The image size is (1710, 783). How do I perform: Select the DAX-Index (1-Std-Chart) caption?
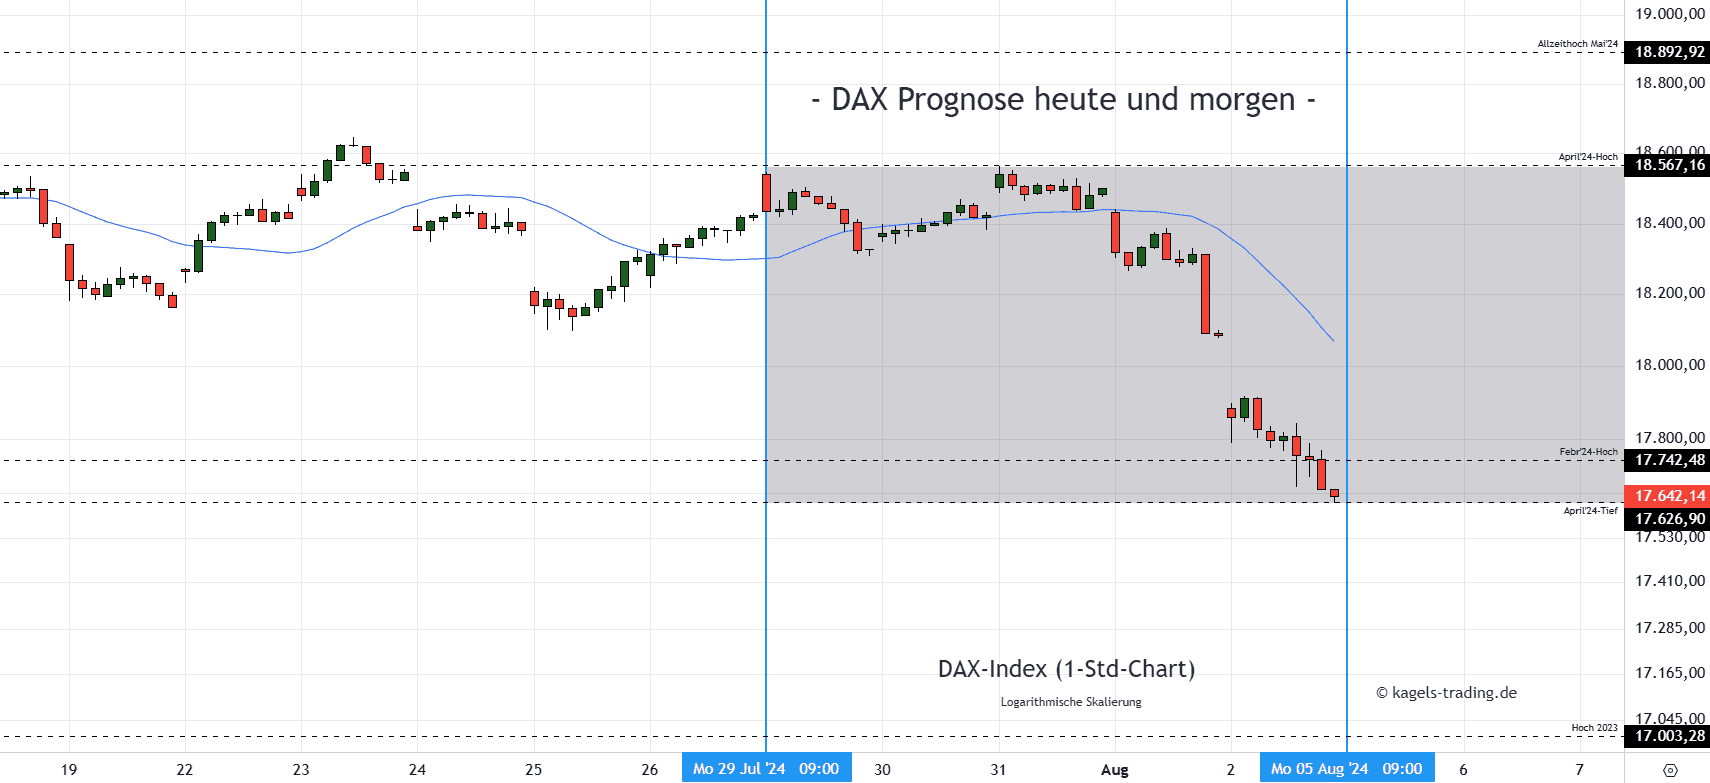point(1066,669)
